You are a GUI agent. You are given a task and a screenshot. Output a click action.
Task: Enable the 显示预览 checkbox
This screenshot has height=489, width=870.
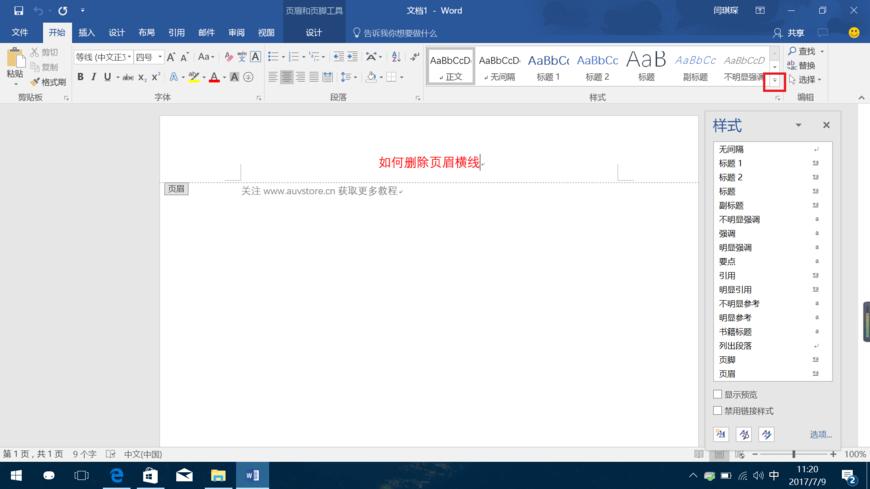coord(717,394)
